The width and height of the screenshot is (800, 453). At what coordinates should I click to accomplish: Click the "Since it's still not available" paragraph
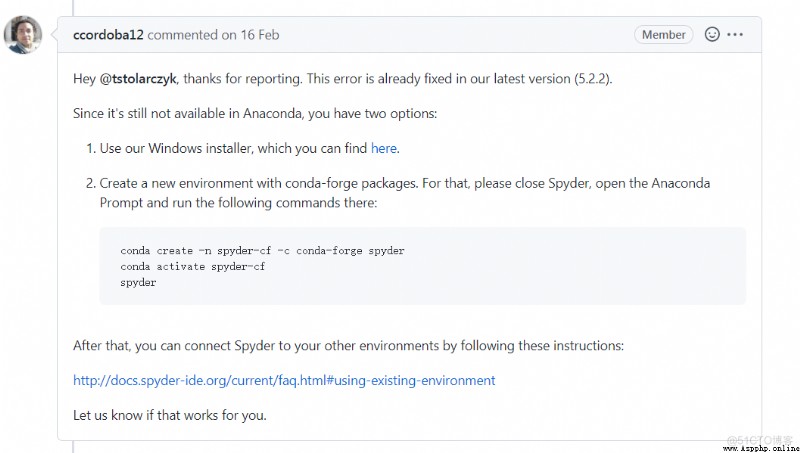(255, 113)
